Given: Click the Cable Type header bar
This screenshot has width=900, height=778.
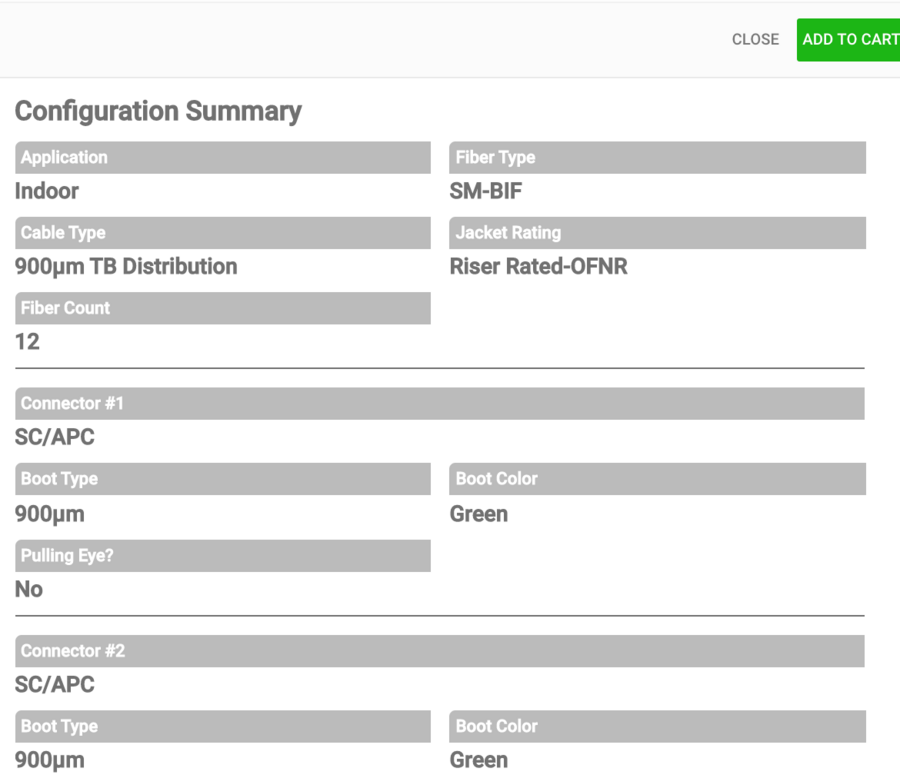Looking at the screenshot, I should tap(223, 233).
